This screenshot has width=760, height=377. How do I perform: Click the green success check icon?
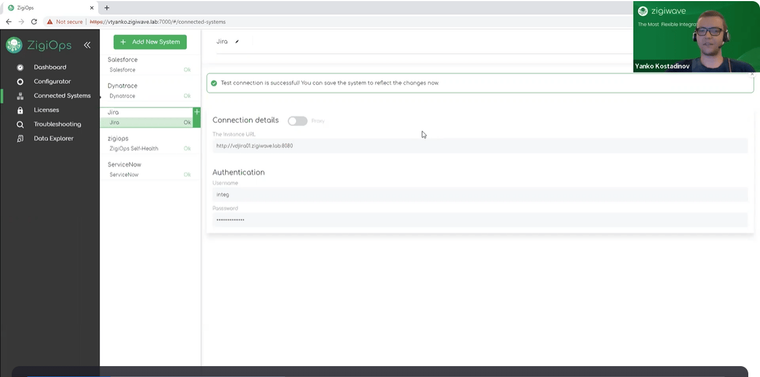click(214, 83)
